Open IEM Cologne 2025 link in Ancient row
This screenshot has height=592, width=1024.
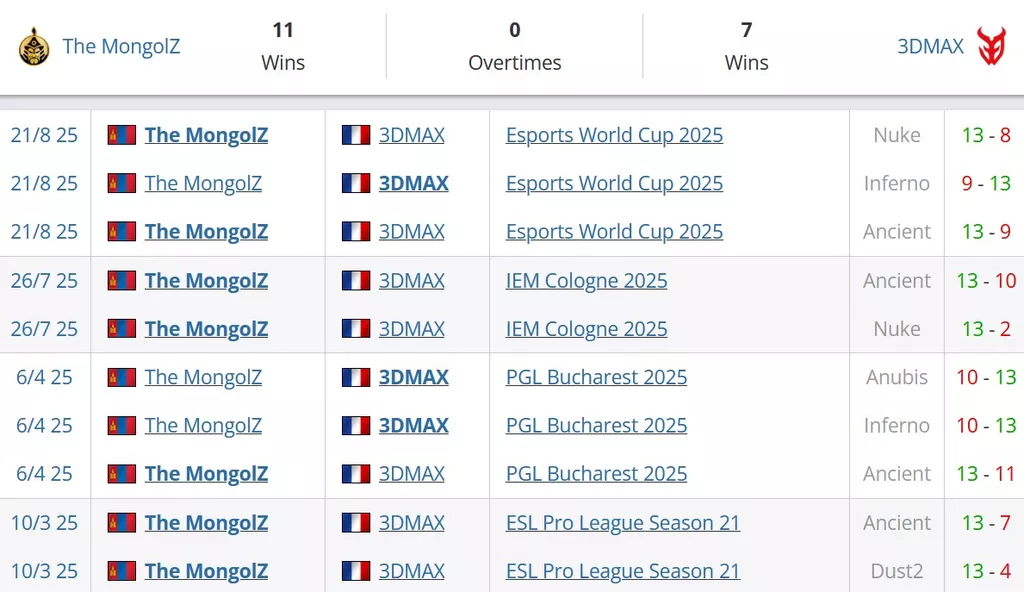point(586,281)
